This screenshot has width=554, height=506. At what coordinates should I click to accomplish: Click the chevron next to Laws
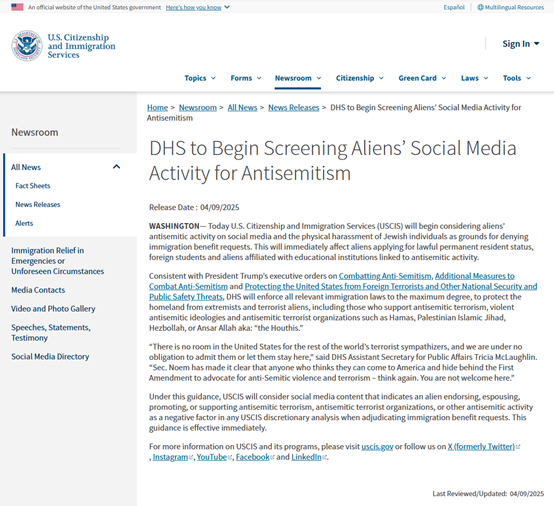[x=486, y=78]
